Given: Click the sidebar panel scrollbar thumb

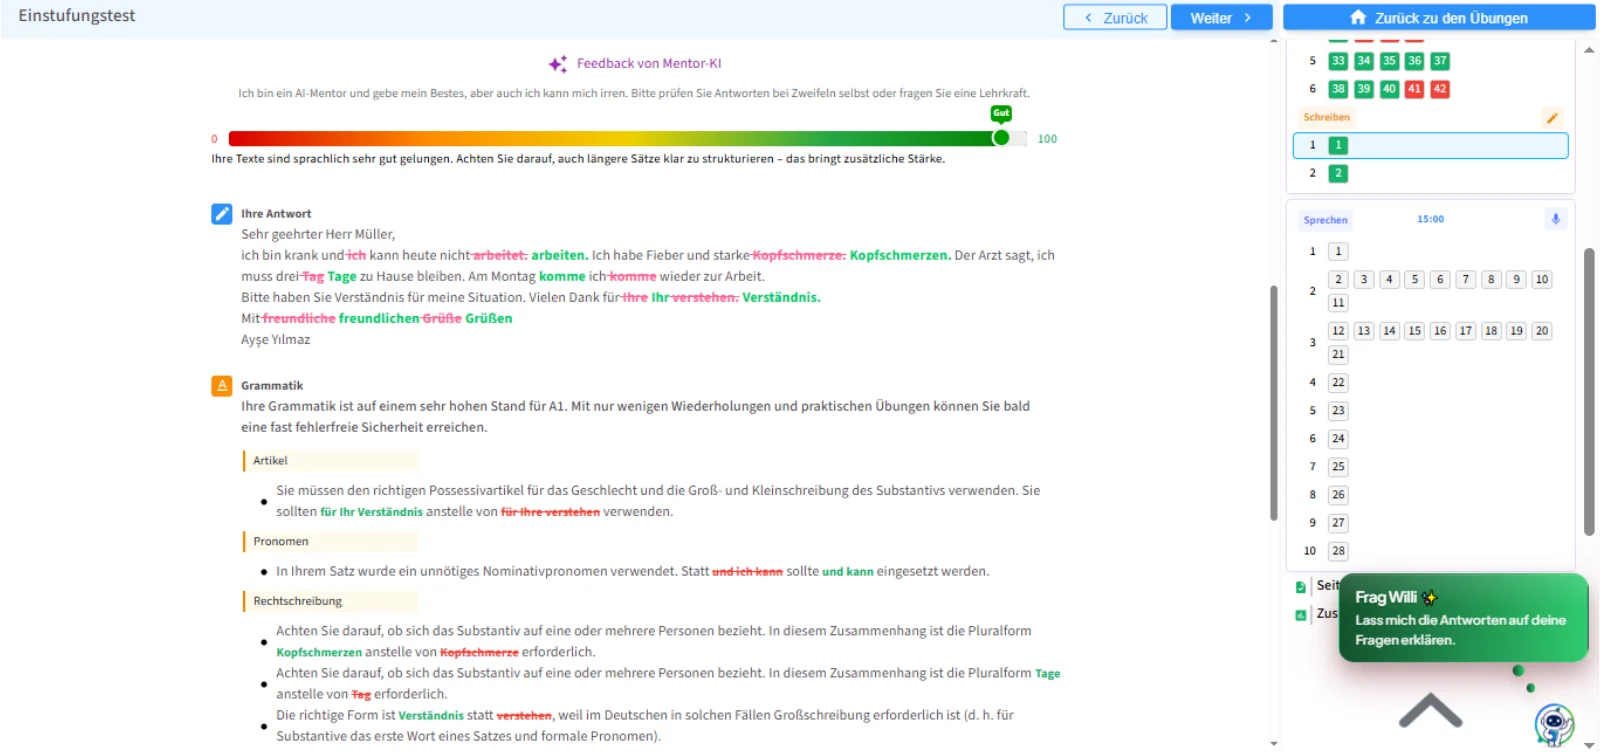Looking at the screenshot, I should point(1588,390).
